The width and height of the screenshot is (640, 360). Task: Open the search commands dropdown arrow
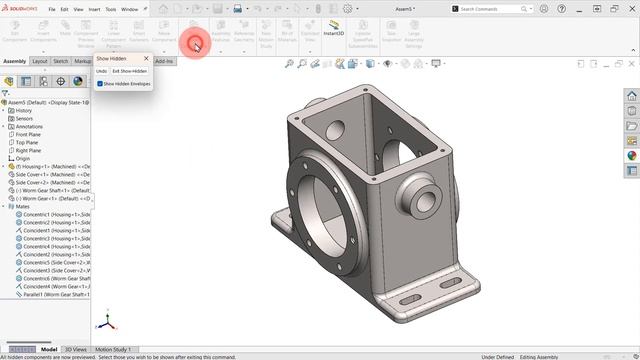(531, 9)
